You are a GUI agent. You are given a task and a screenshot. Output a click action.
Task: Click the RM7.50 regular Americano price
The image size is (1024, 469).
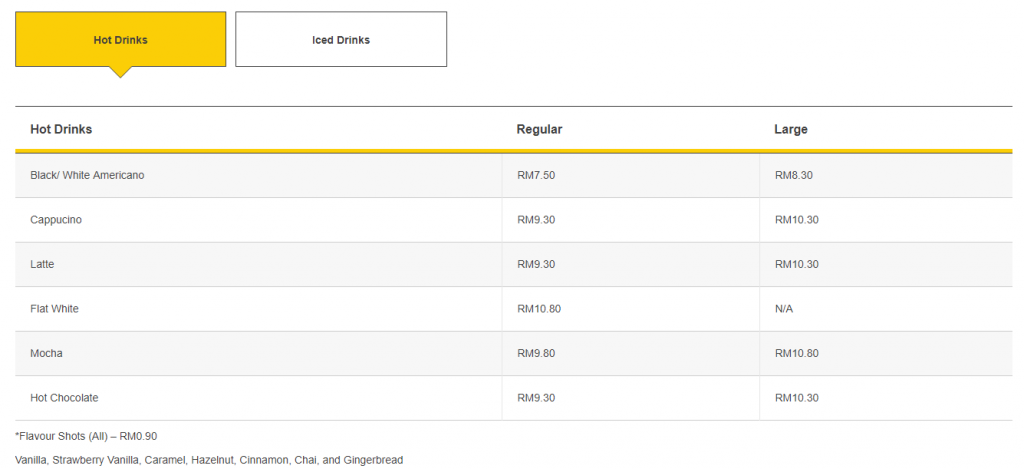tap(535, 175)
